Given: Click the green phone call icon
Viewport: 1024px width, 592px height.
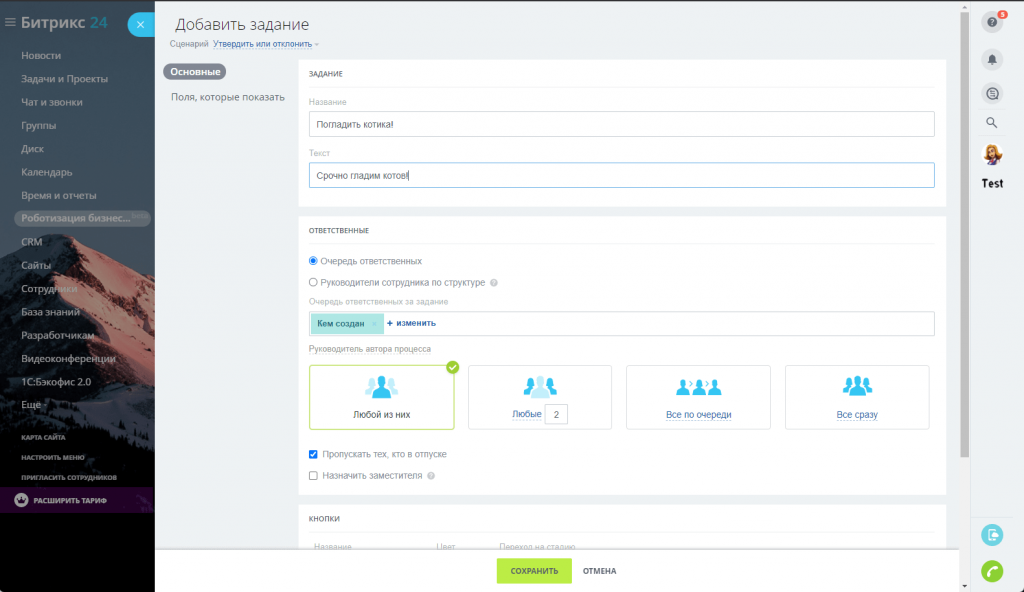Looking at the screenshot, I should point(992,570).
